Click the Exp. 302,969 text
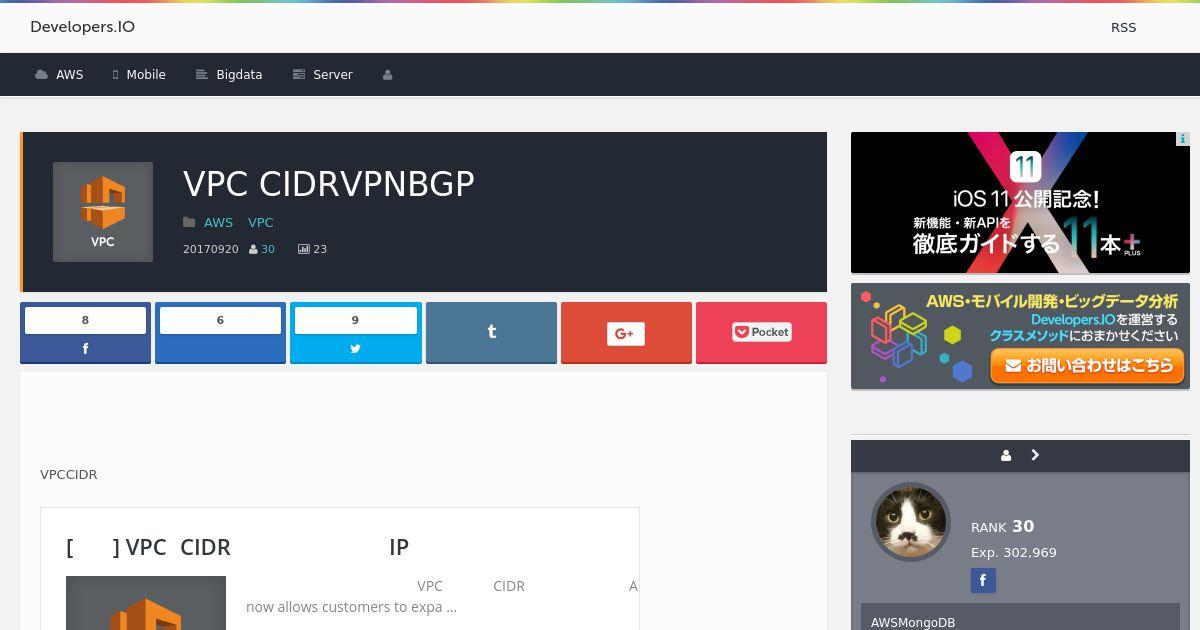 pos(1014,553)
